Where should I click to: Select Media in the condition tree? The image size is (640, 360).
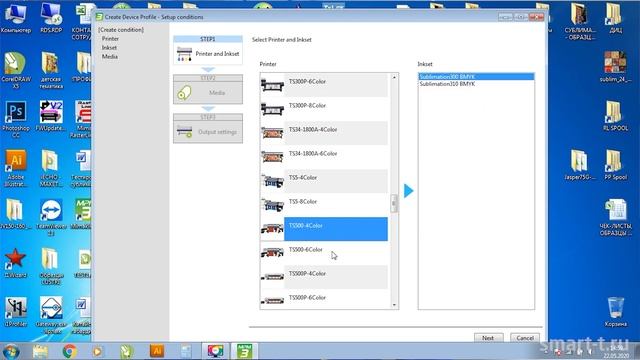(110, 57)
